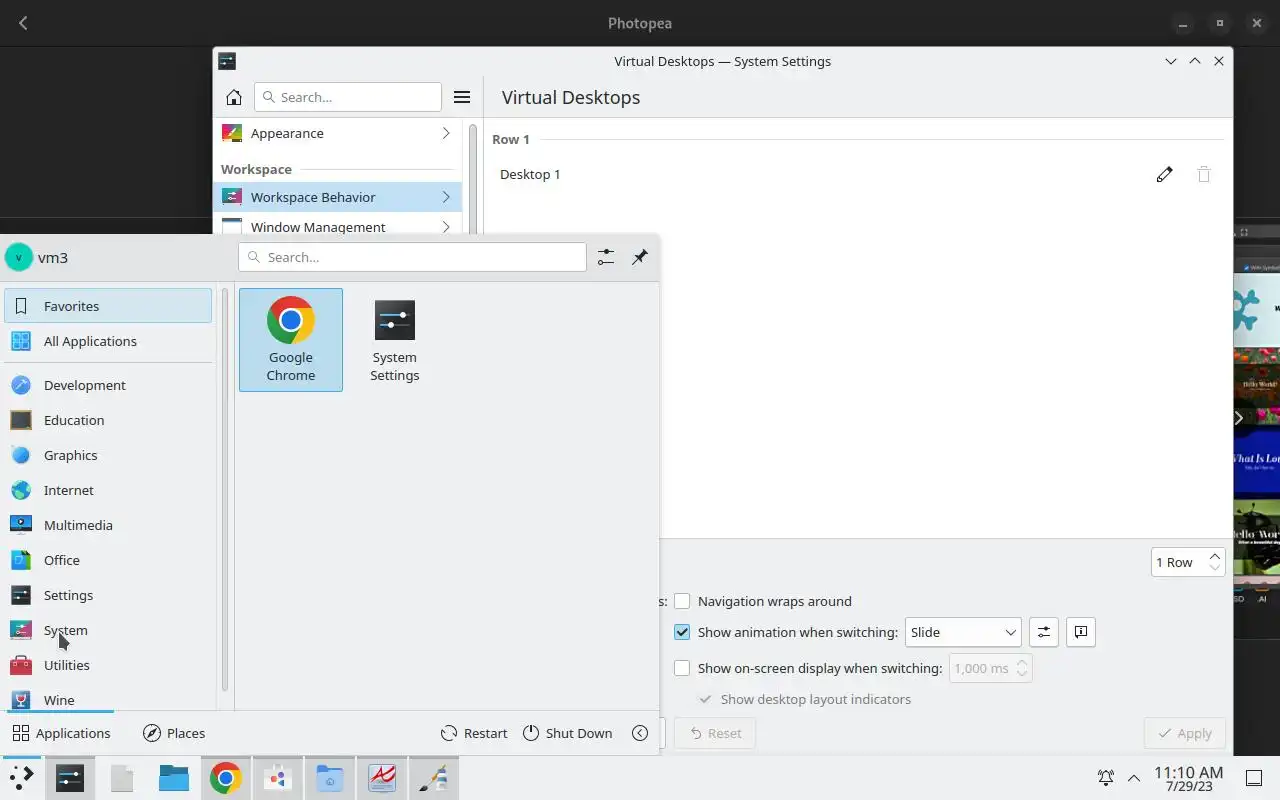The image size is (1280, 800).
Task: Open the Development category
Action: (x=108, y=385)
